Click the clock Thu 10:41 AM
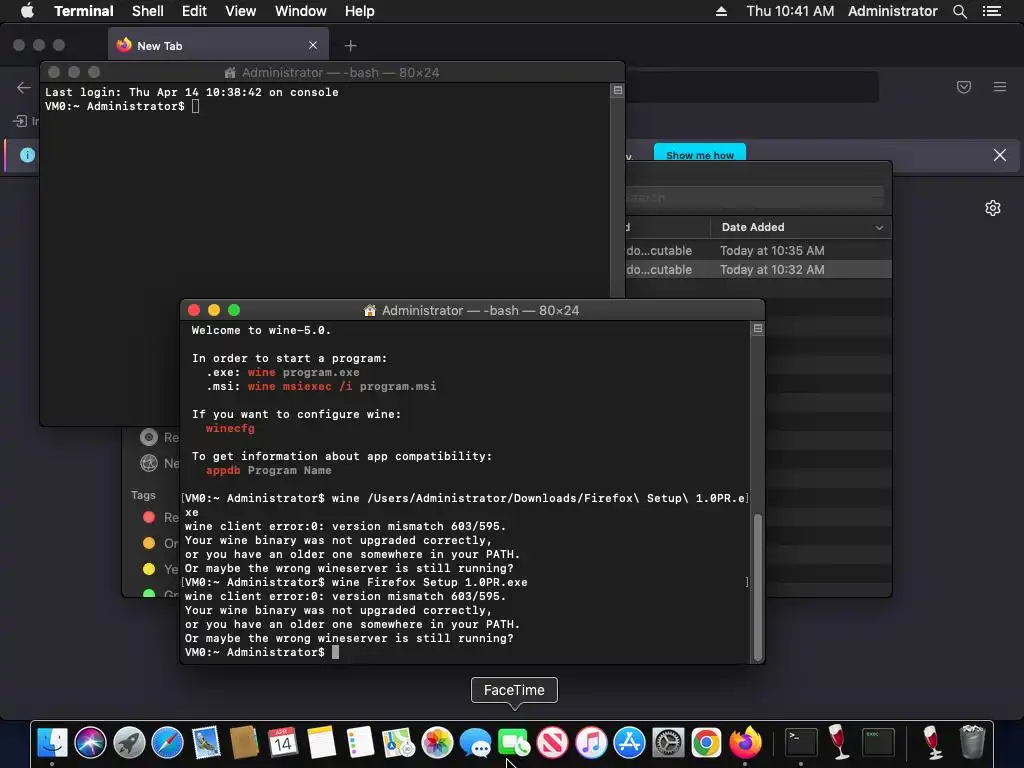Image resolution: width=1024 pixels, height=768 pixels. coord(790,11)
